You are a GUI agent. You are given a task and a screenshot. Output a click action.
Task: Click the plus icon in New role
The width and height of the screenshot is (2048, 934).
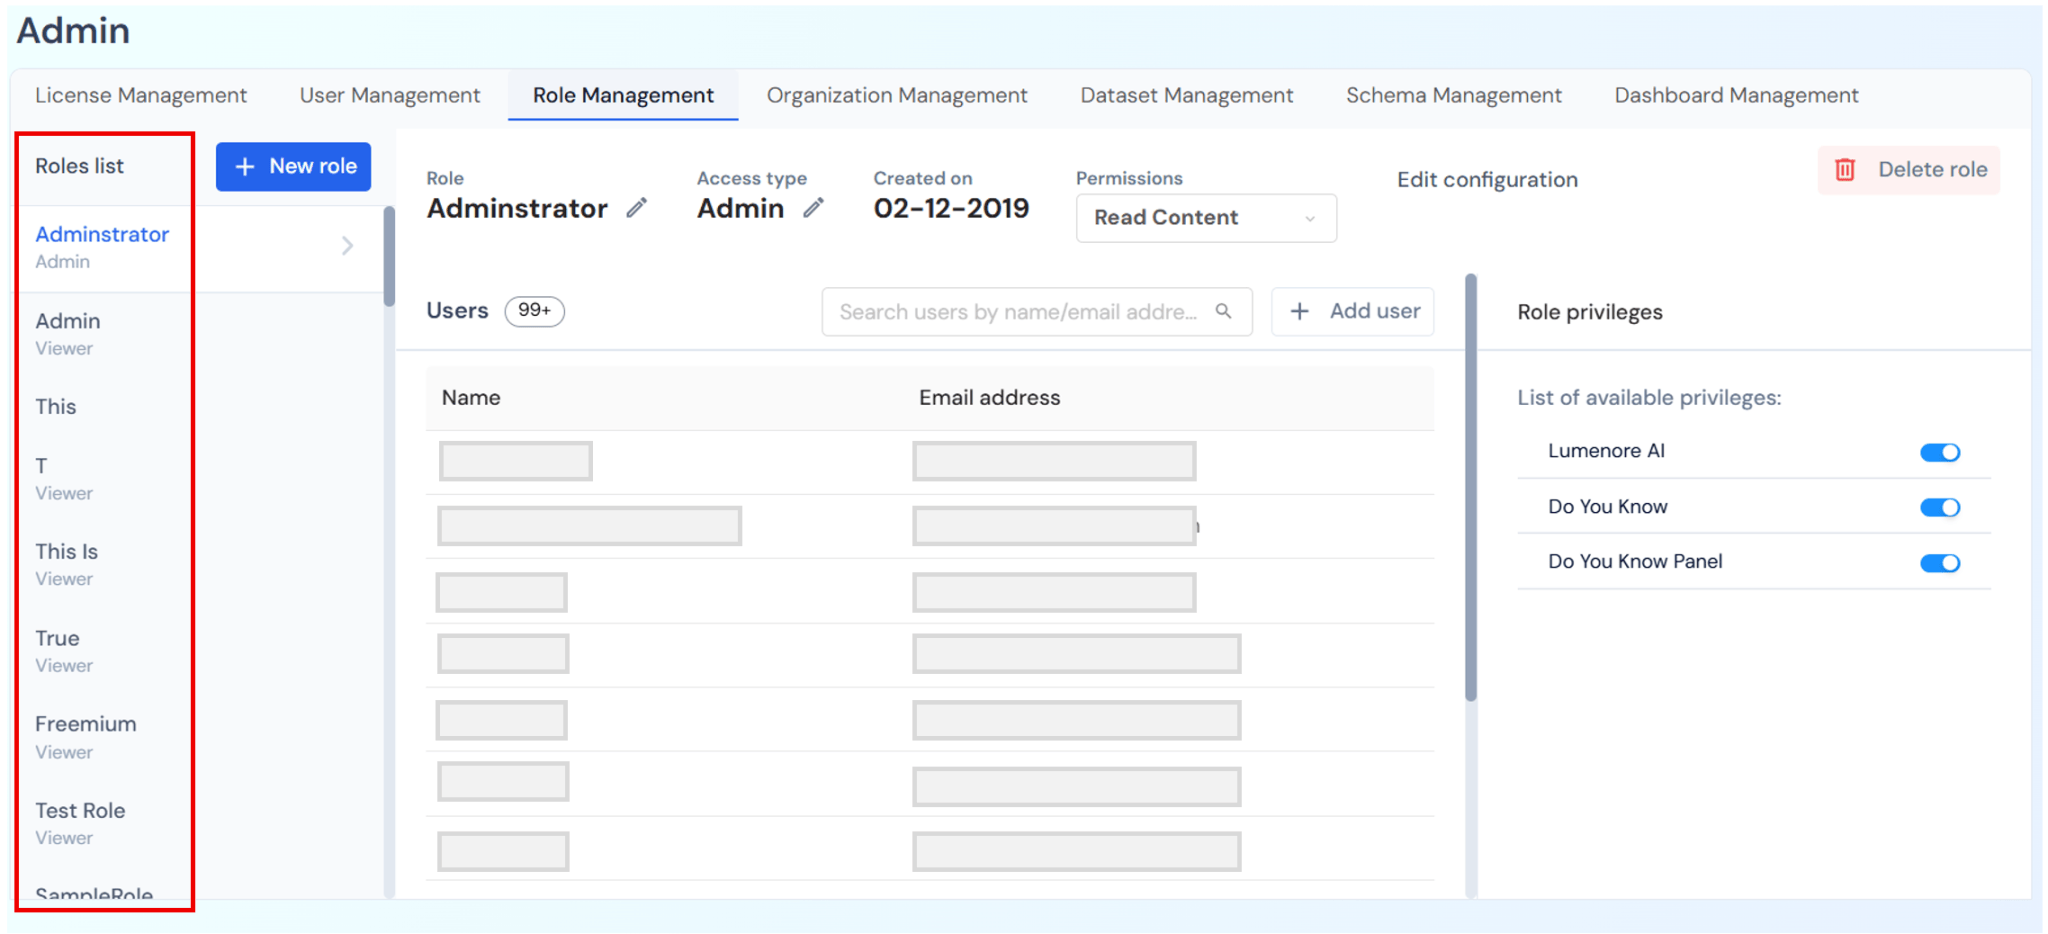coord(245,166)
